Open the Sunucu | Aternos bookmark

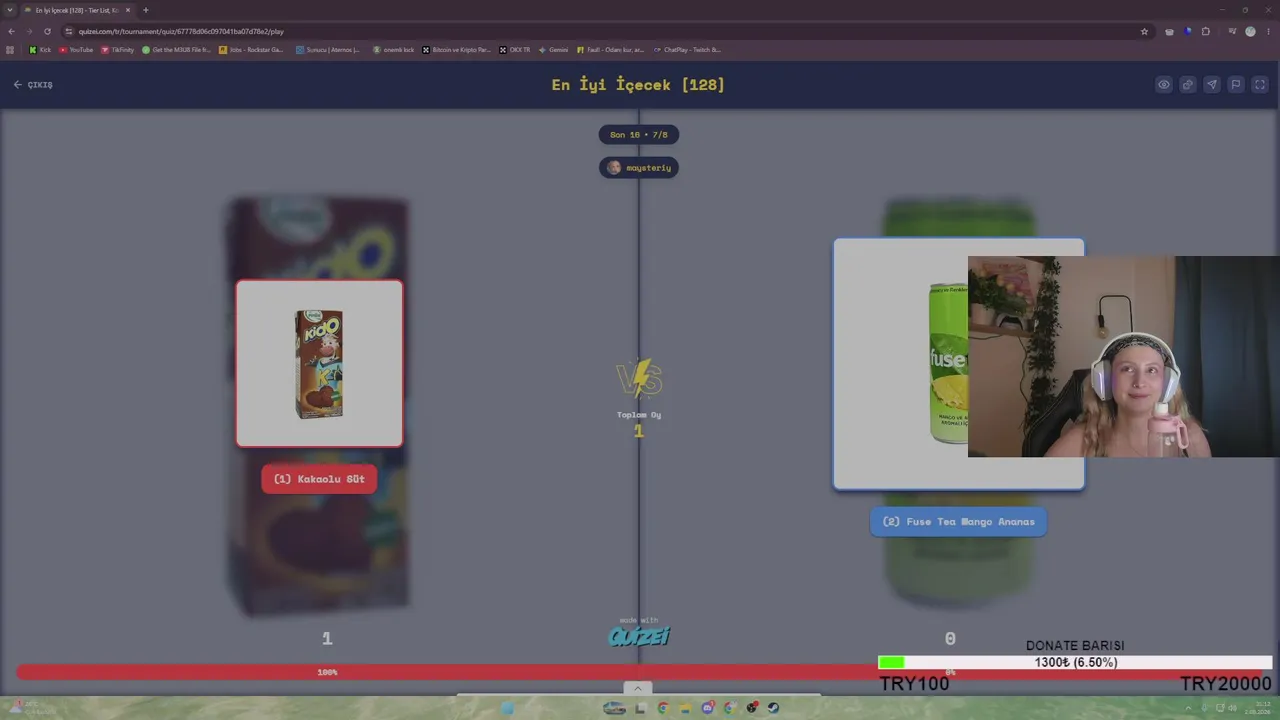click(328, 49)
